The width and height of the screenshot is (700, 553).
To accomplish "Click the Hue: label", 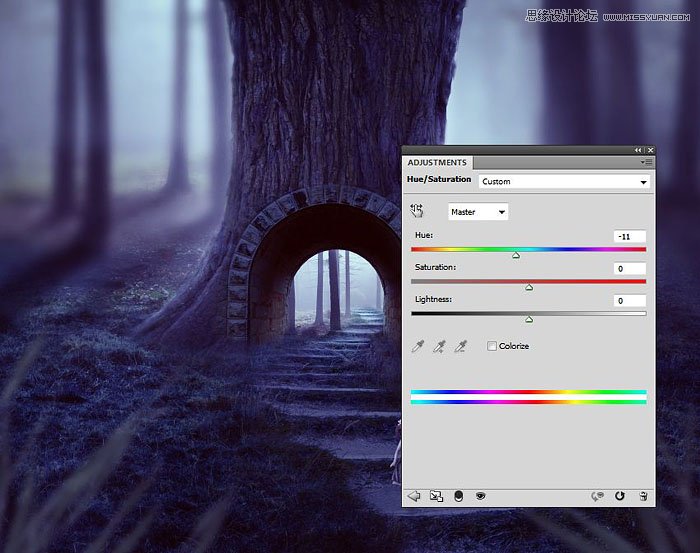I will [x=424, y=235].
